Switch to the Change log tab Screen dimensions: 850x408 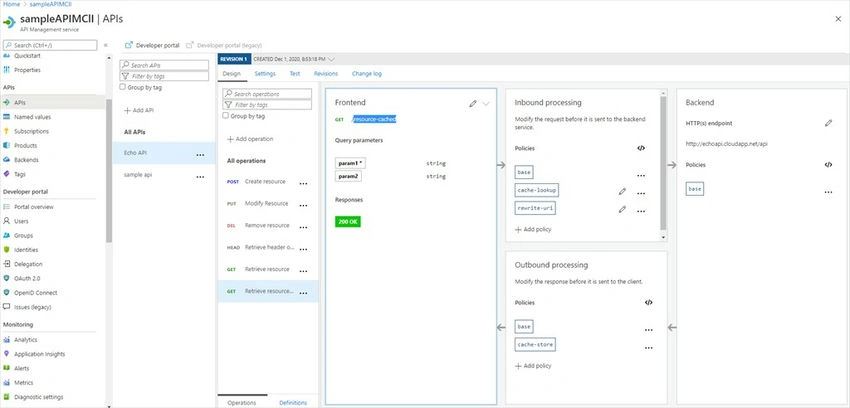(366, 74)
